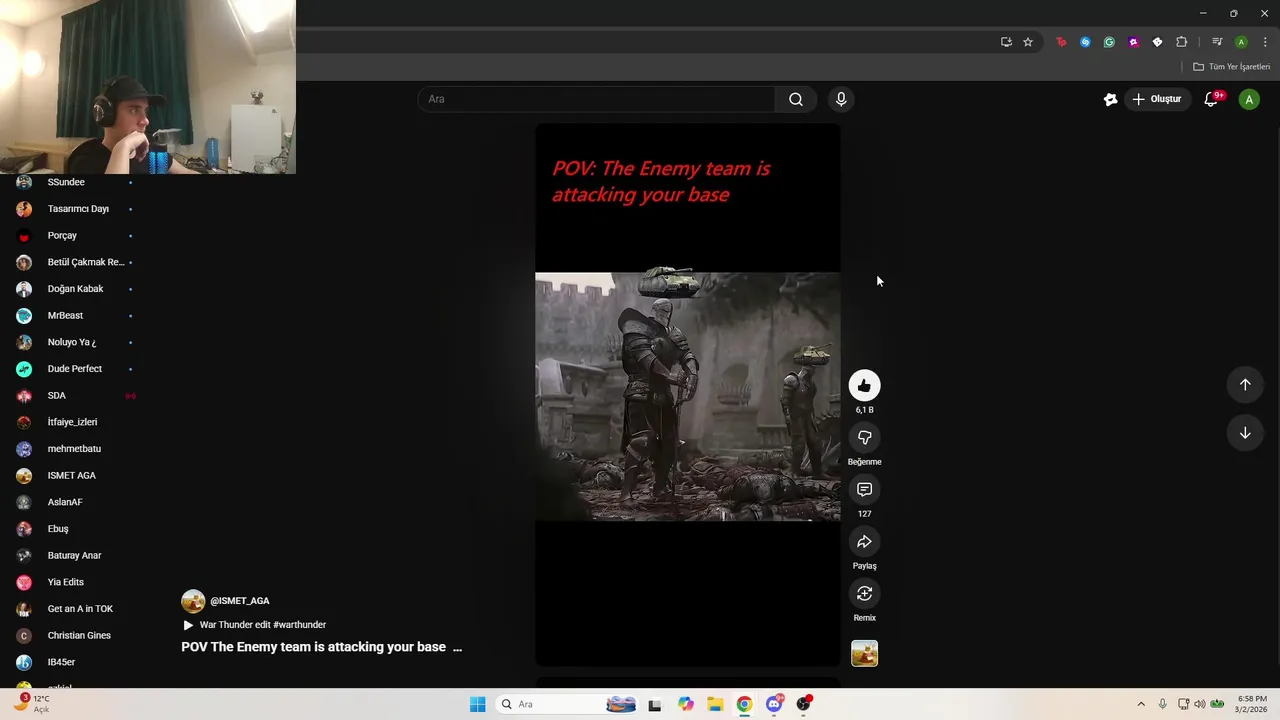1280x720 pixels.
Task: Open Windows Start menu
Action: [x=478, y=704]
